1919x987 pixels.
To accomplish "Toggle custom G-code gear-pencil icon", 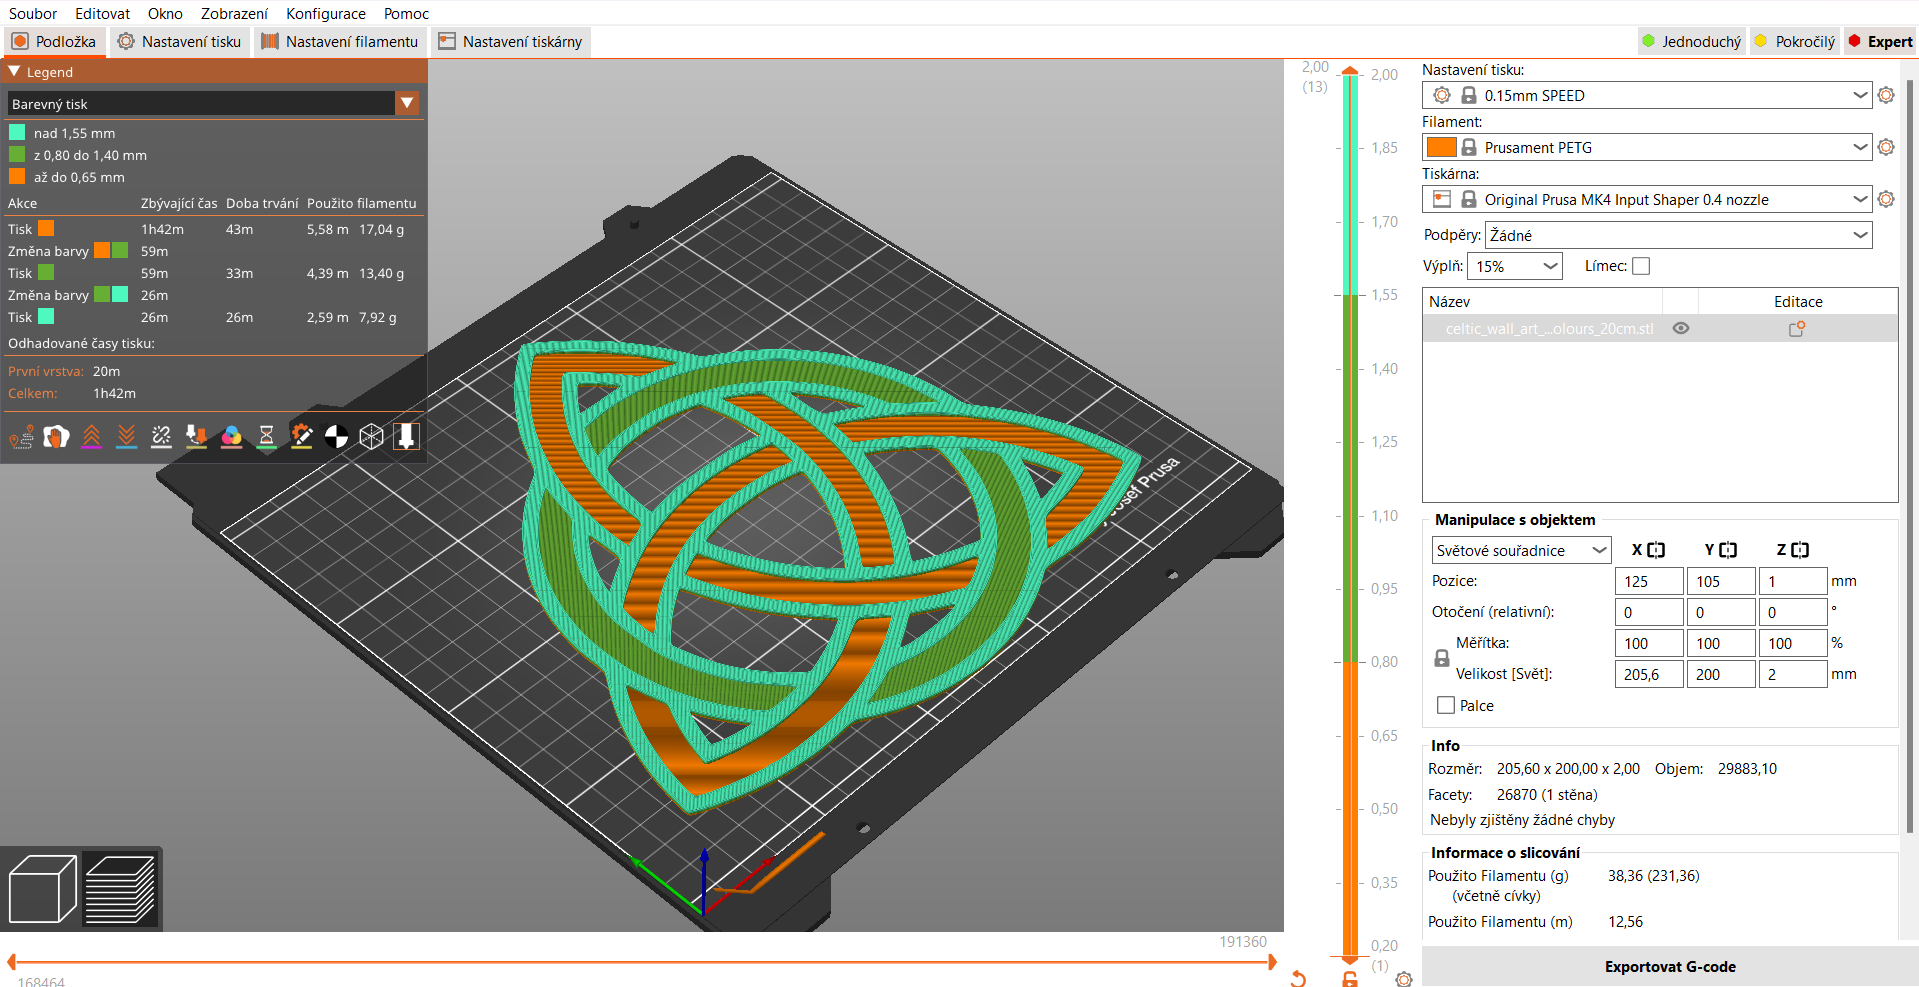I will click(x=301, y=437).
